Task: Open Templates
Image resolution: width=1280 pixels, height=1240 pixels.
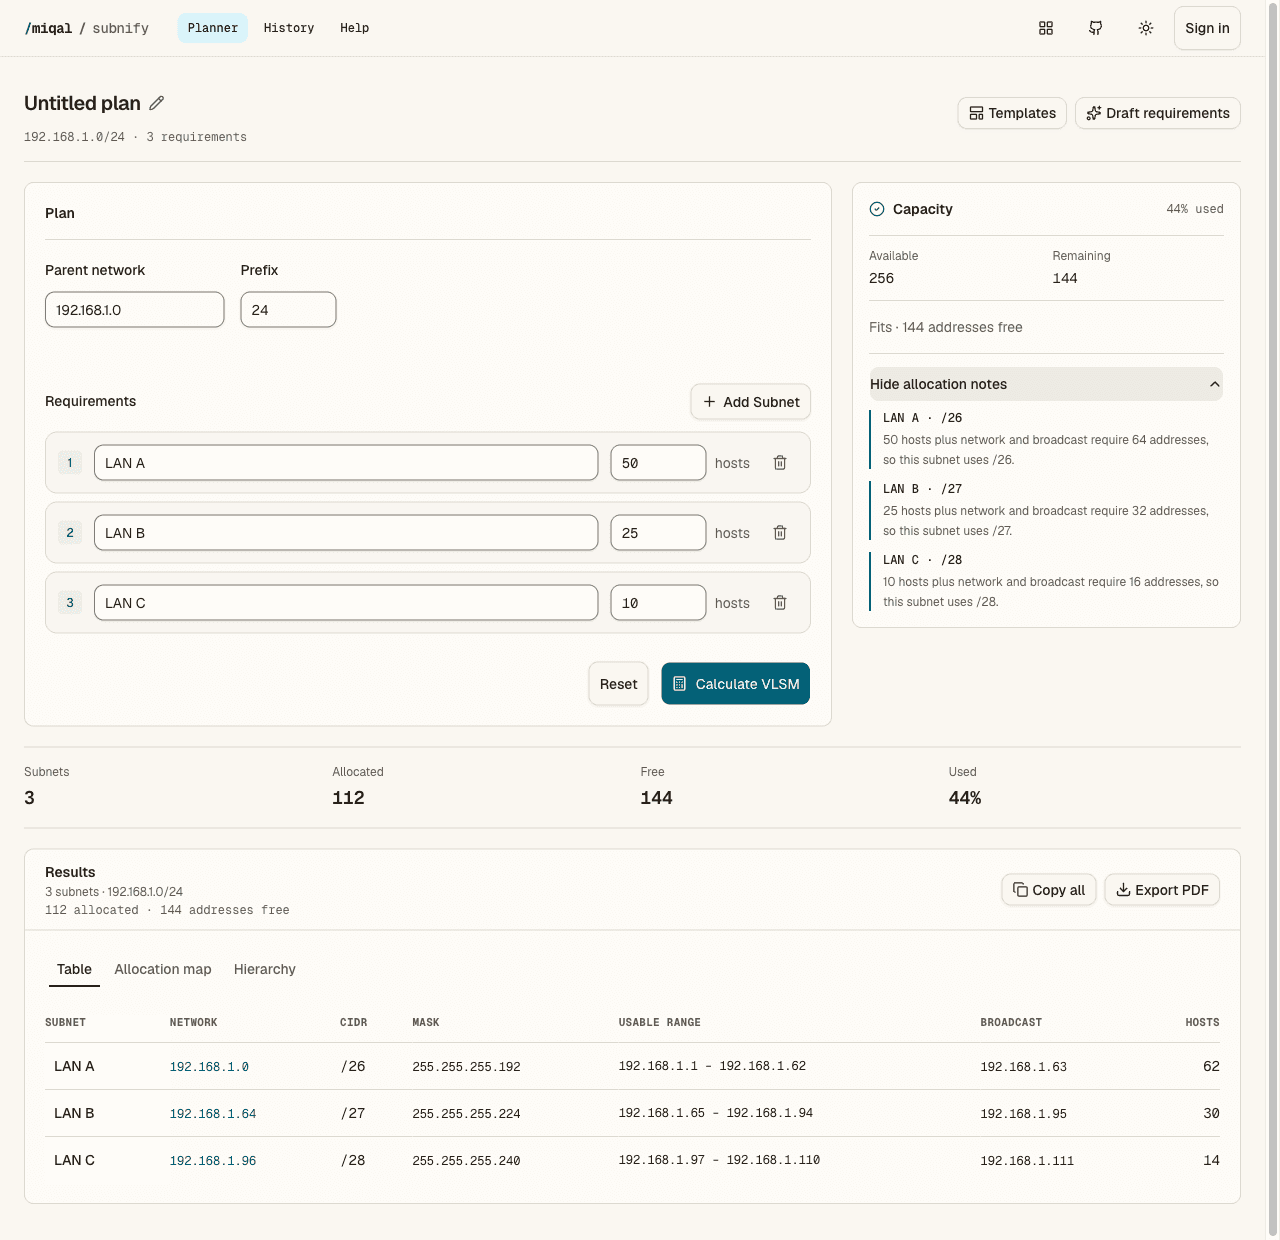Action: [x=1013, y=113]
